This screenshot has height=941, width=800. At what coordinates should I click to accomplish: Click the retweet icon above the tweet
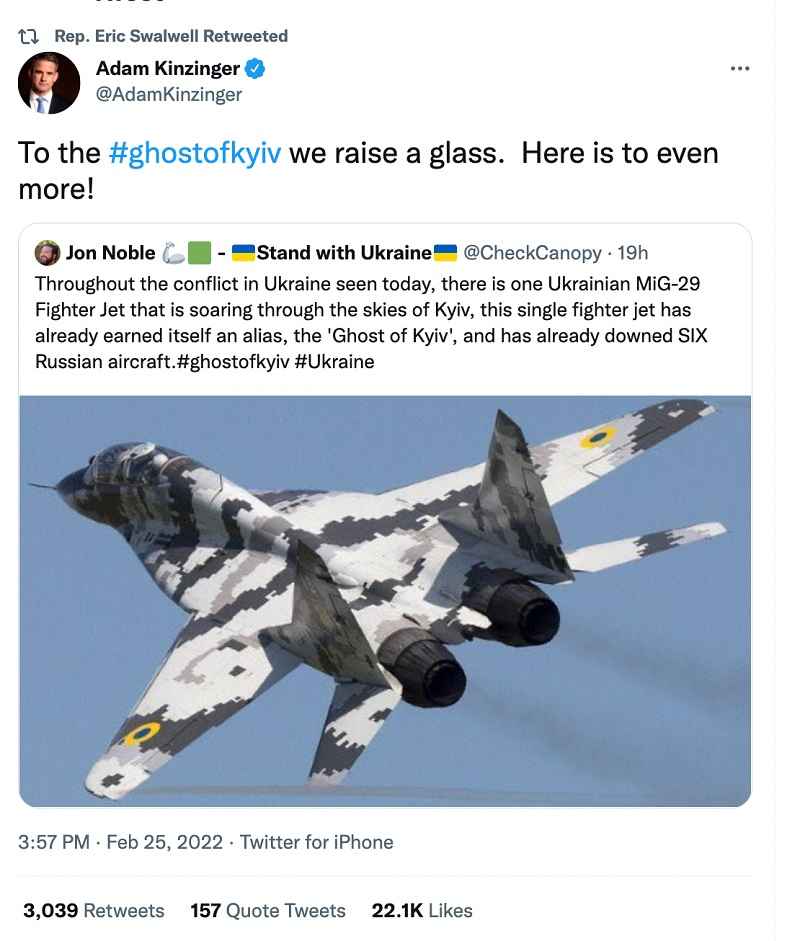tap(31, 36)
